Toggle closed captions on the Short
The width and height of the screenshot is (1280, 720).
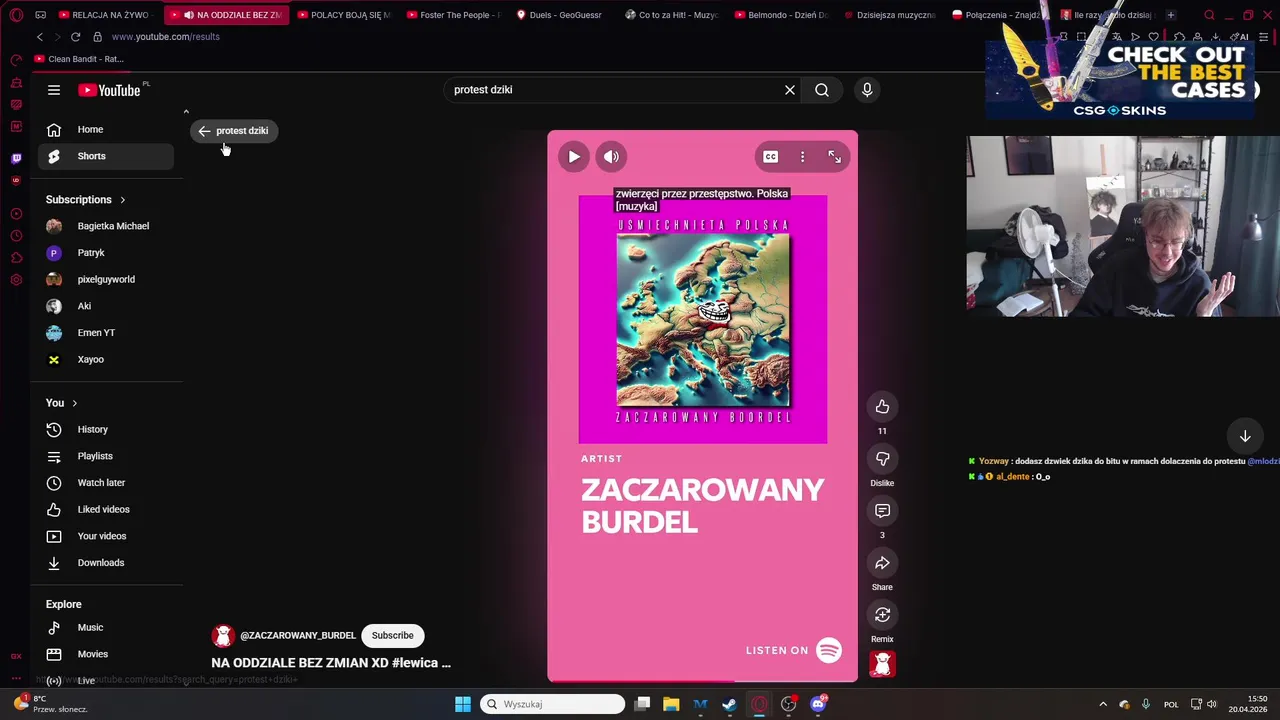click(x=770, y=157)
